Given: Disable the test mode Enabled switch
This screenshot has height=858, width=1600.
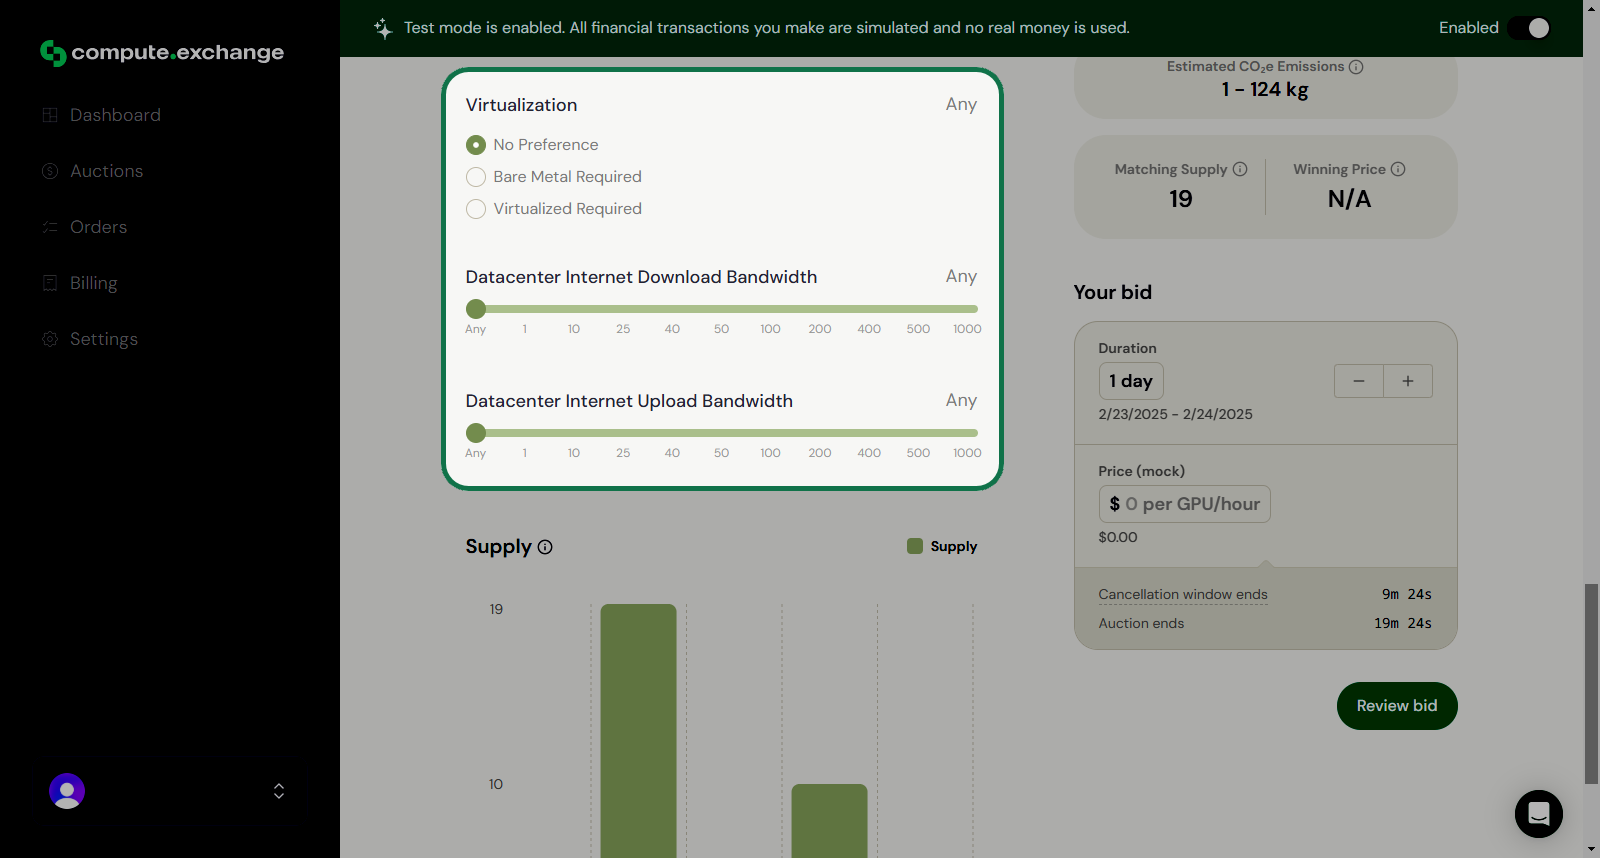Looking at the screenshot, I should [1530, 28].
